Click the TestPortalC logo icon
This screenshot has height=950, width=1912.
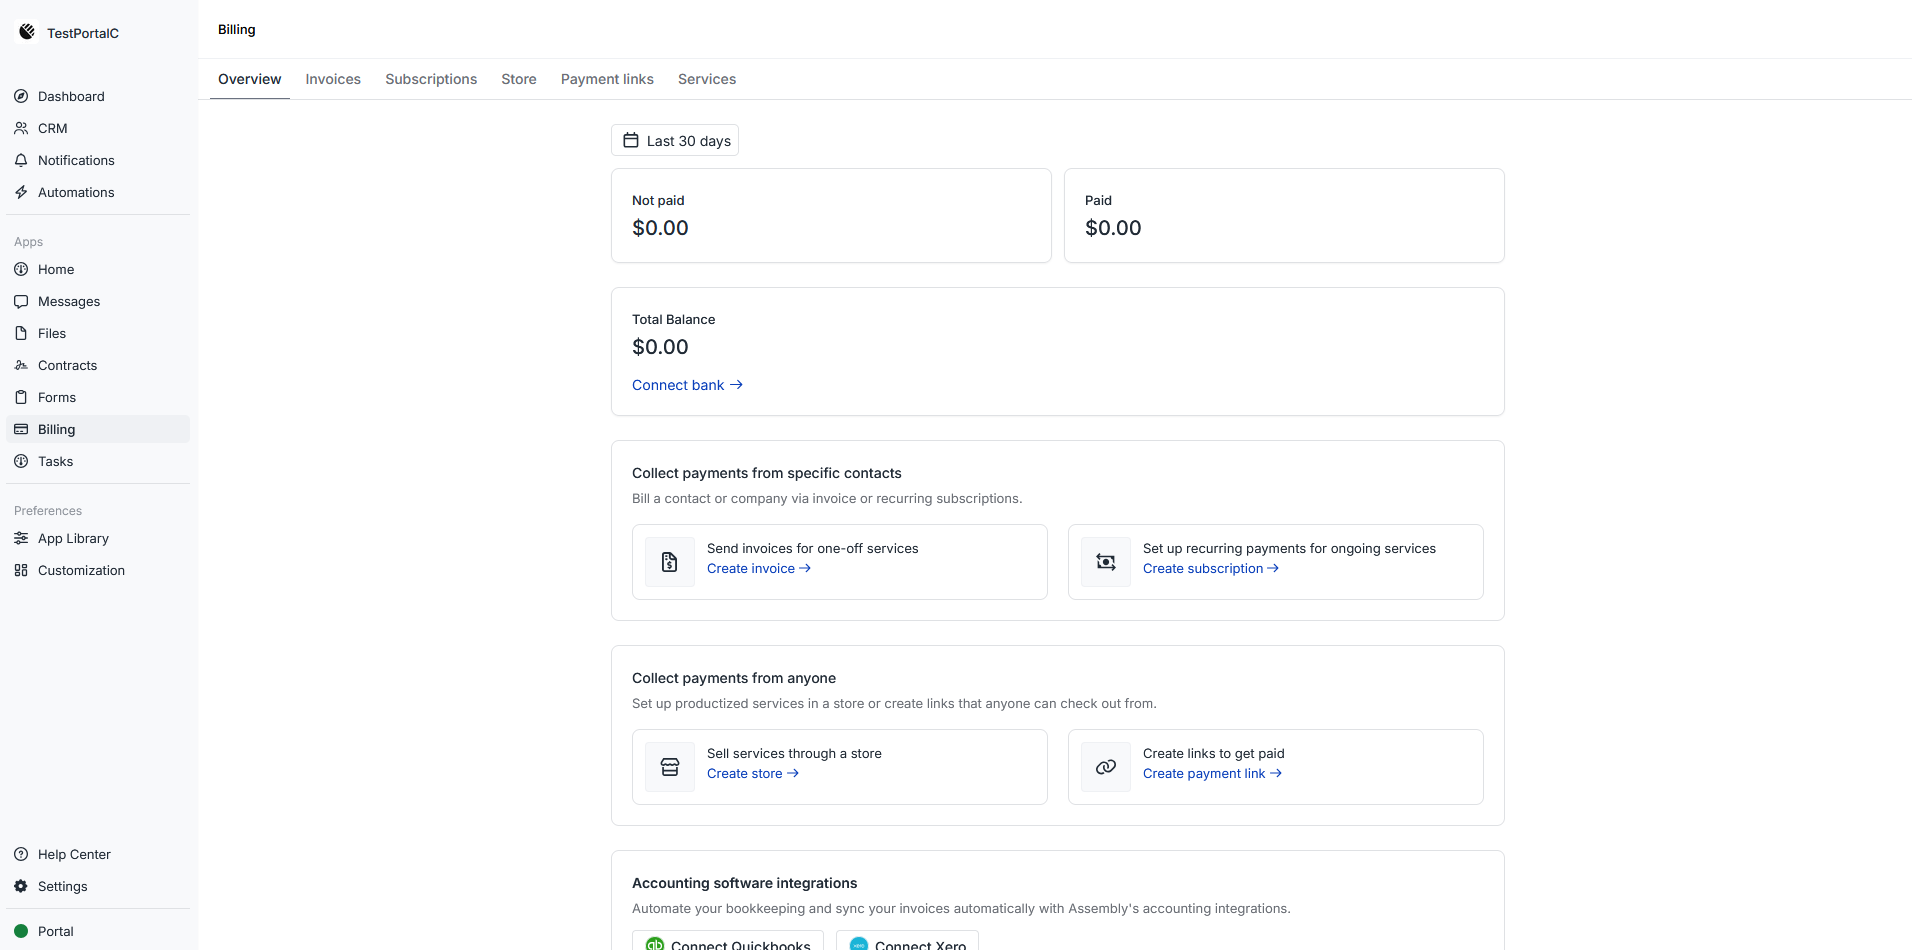coord(27,32)
